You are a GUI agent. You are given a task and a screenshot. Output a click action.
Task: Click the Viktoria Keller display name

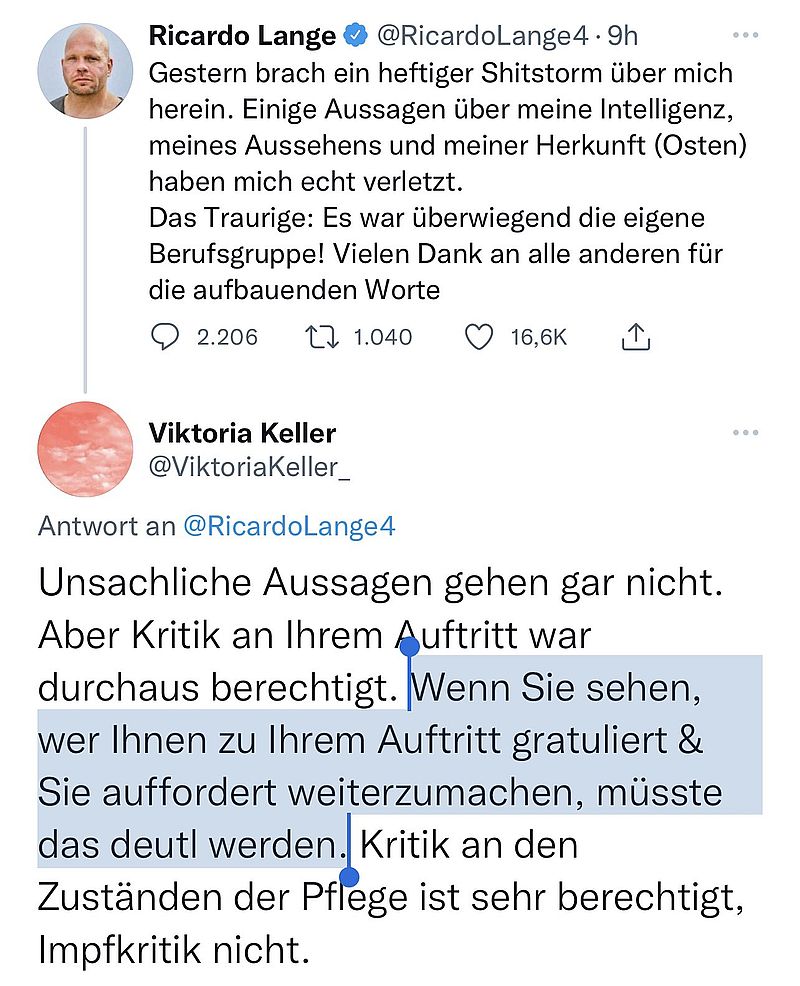[242, 433]
